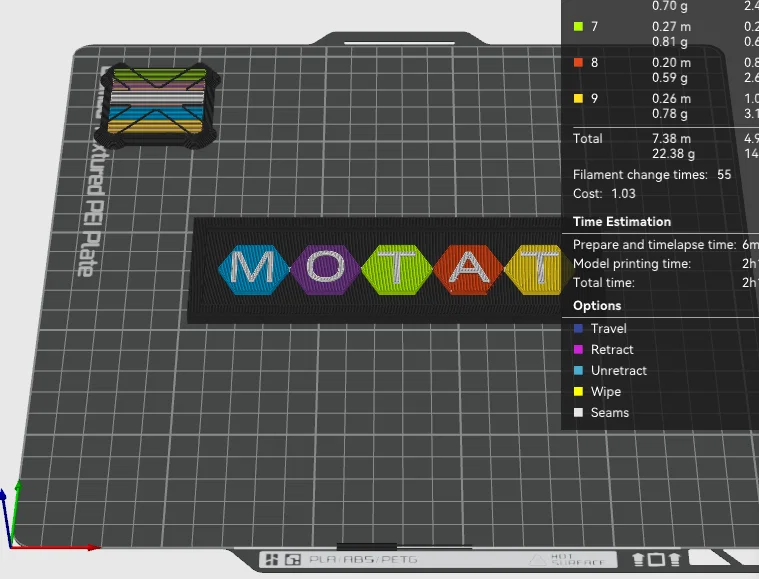
Task: Select the green hexagon with letter T
Action: coord(397,269)
